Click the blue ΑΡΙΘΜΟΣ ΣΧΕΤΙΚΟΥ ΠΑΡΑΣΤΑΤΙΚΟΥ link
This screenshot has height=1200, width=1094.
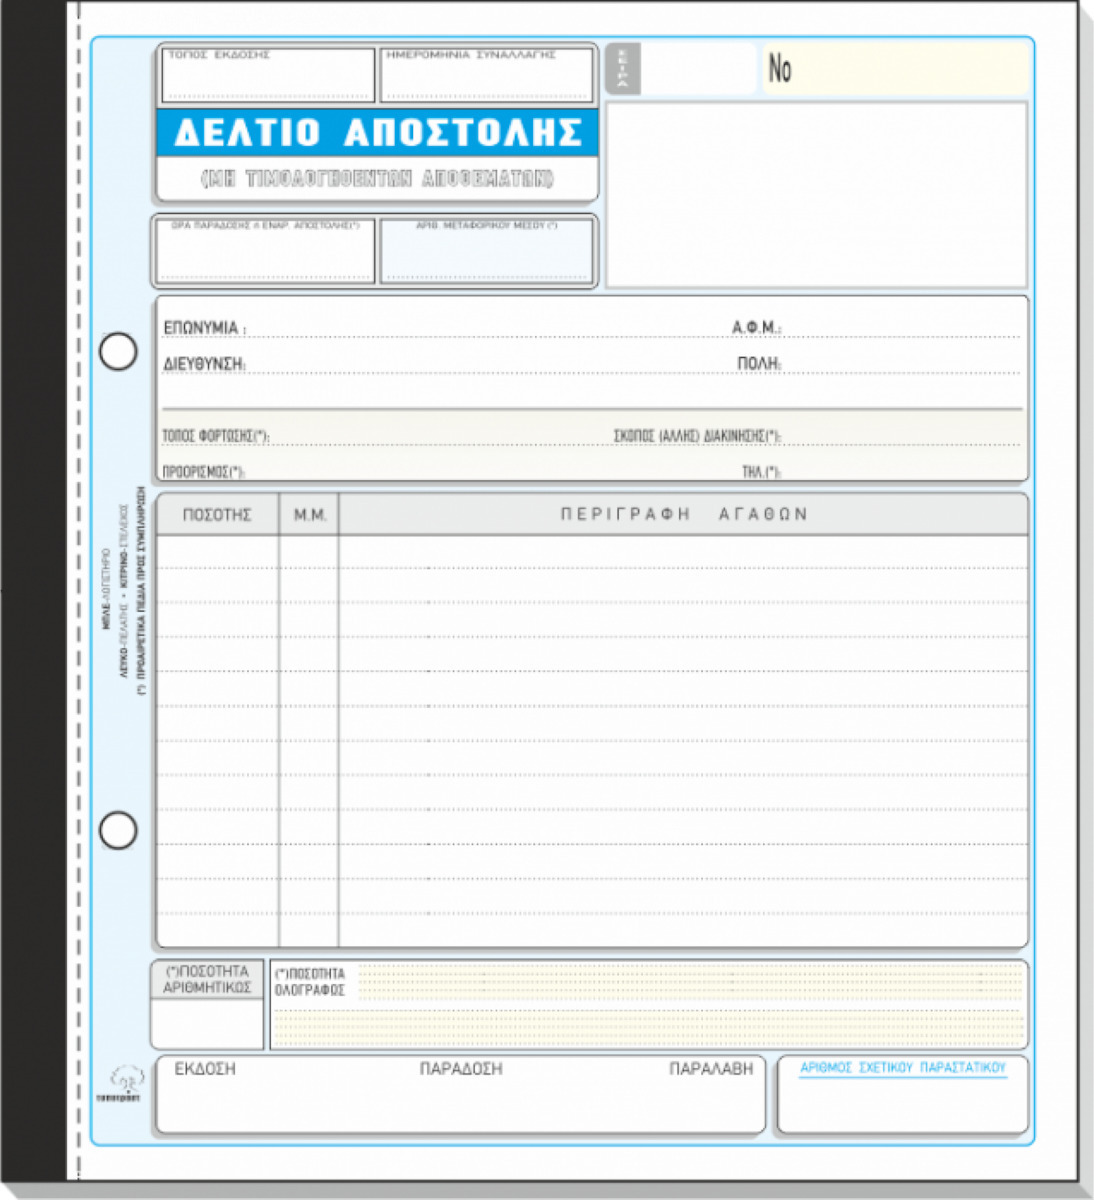(x=902, y=1069)
